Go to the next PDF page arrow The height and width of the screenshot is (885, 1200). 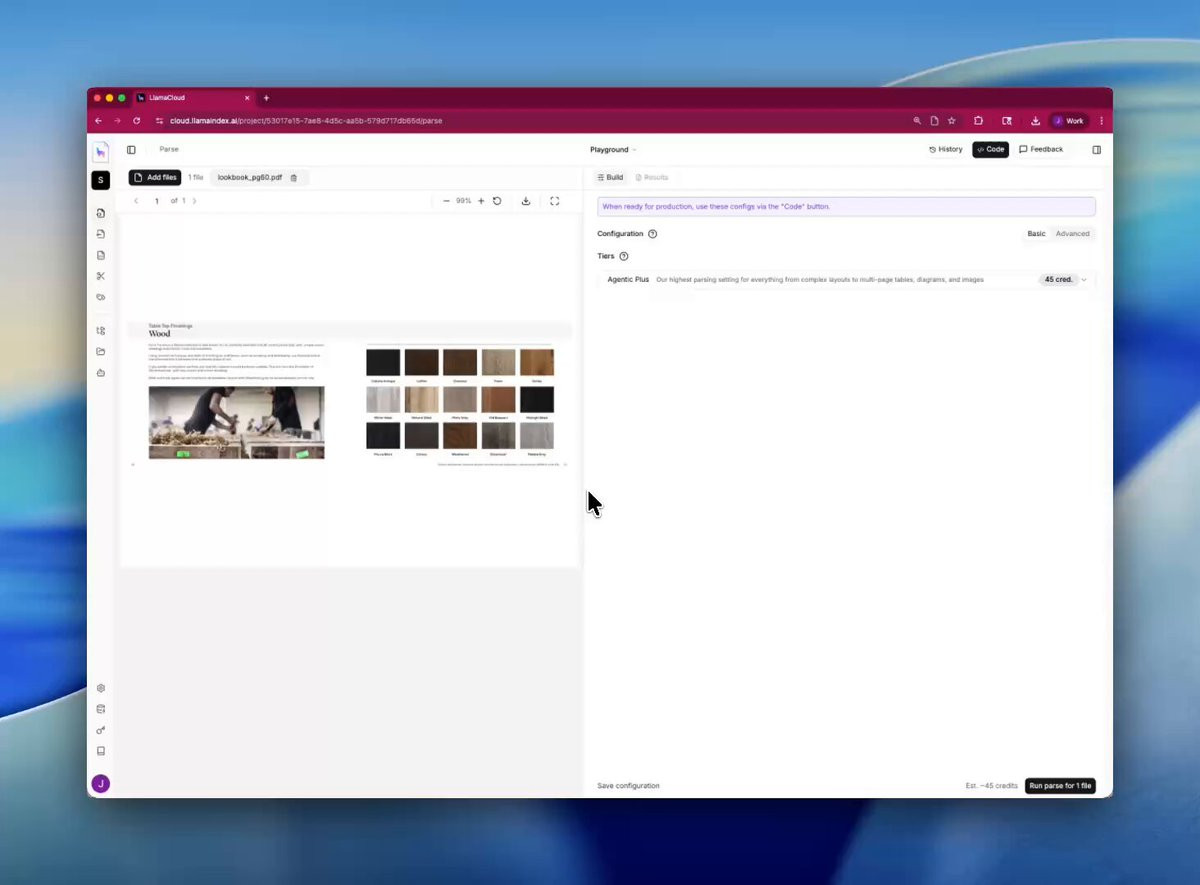tap(194, 201)
